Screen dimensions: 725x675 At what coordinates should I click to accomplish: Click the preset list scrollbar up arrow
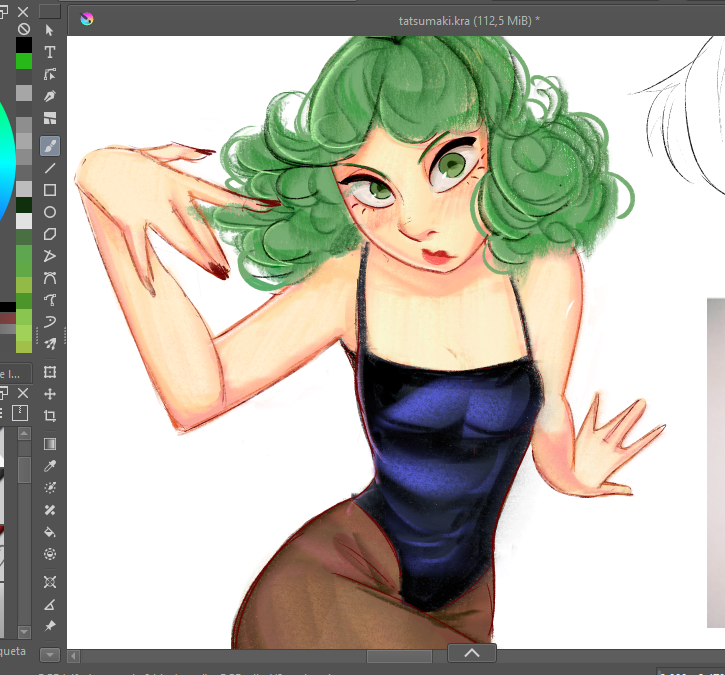(x=24, y=434)
